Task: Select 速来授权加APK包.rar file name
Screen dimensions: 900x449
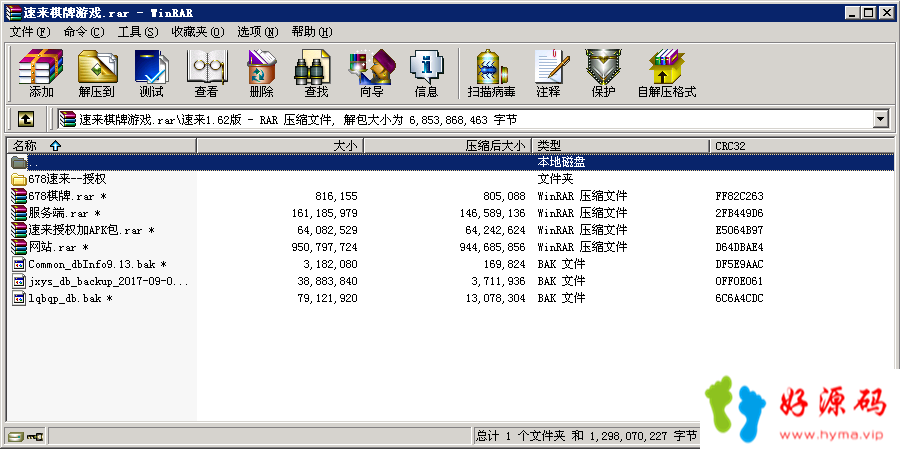Action: tap(92, 230)
